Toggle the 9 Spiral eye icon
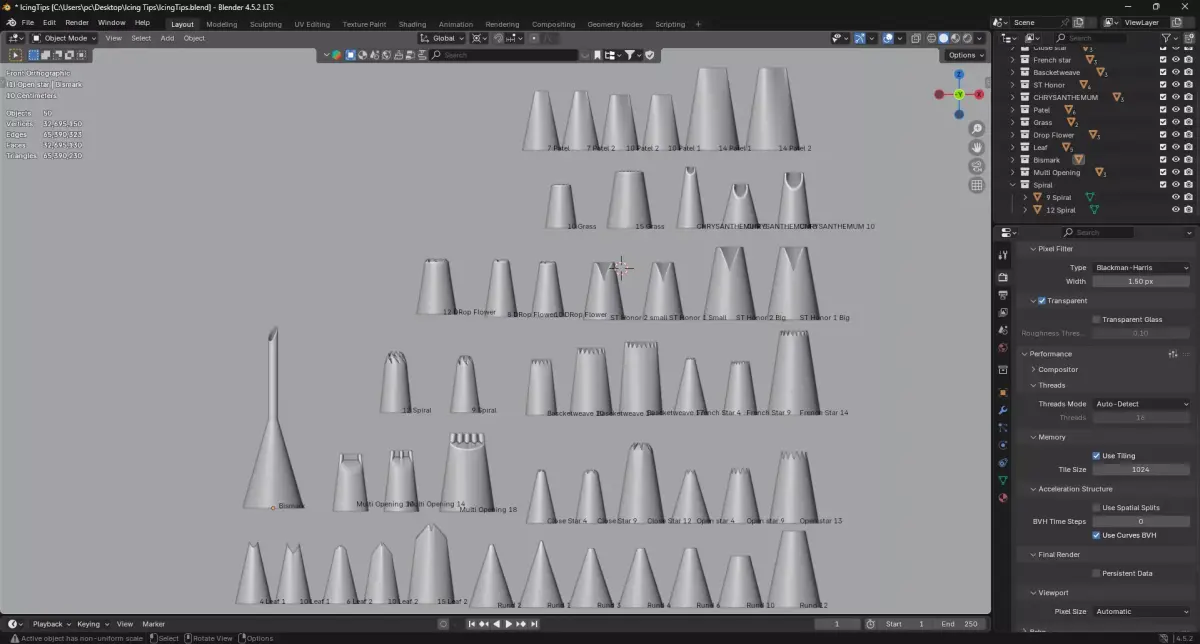1200x644 pixels. point(1176,197)
